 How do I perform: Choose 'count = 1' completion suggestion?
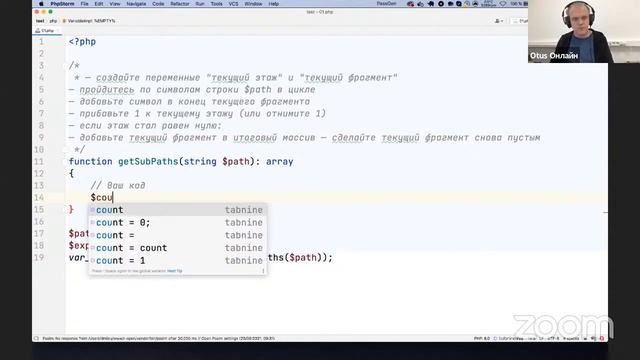(177, 260)
